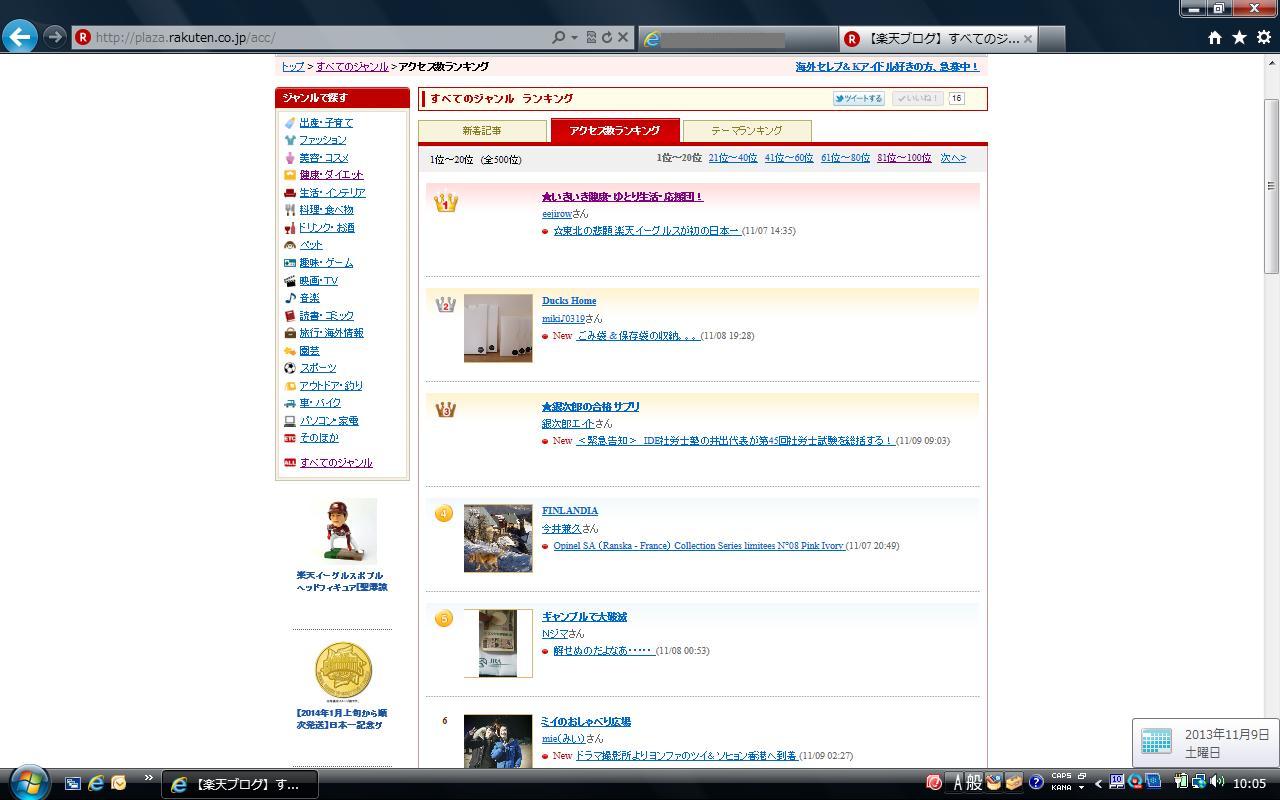Click the Tweet button
1280x800 pixels.
pos(859,99)
